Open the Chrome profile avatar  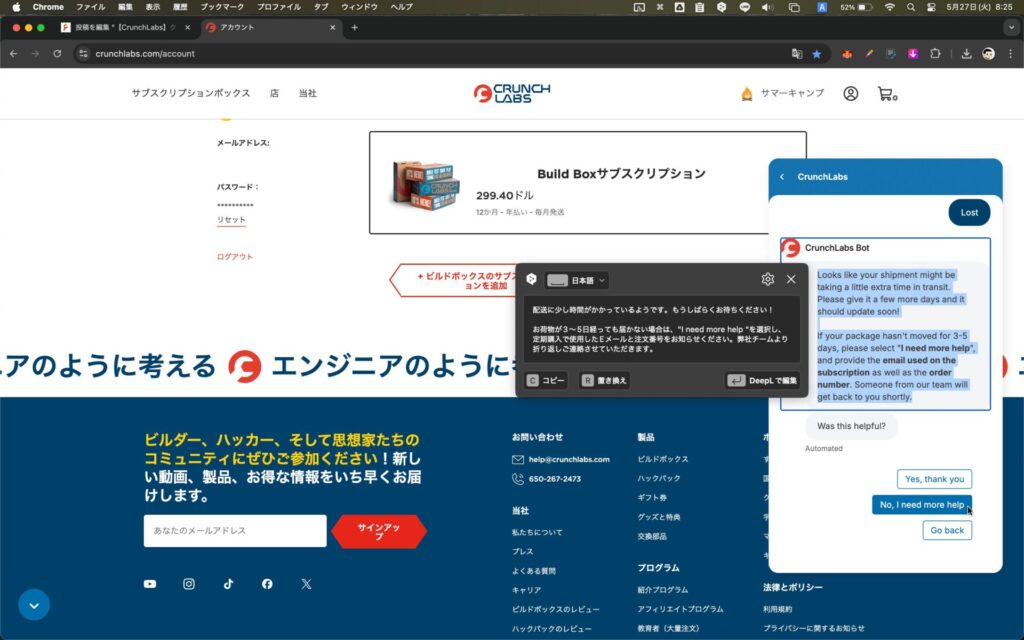(x=989, y=54)
